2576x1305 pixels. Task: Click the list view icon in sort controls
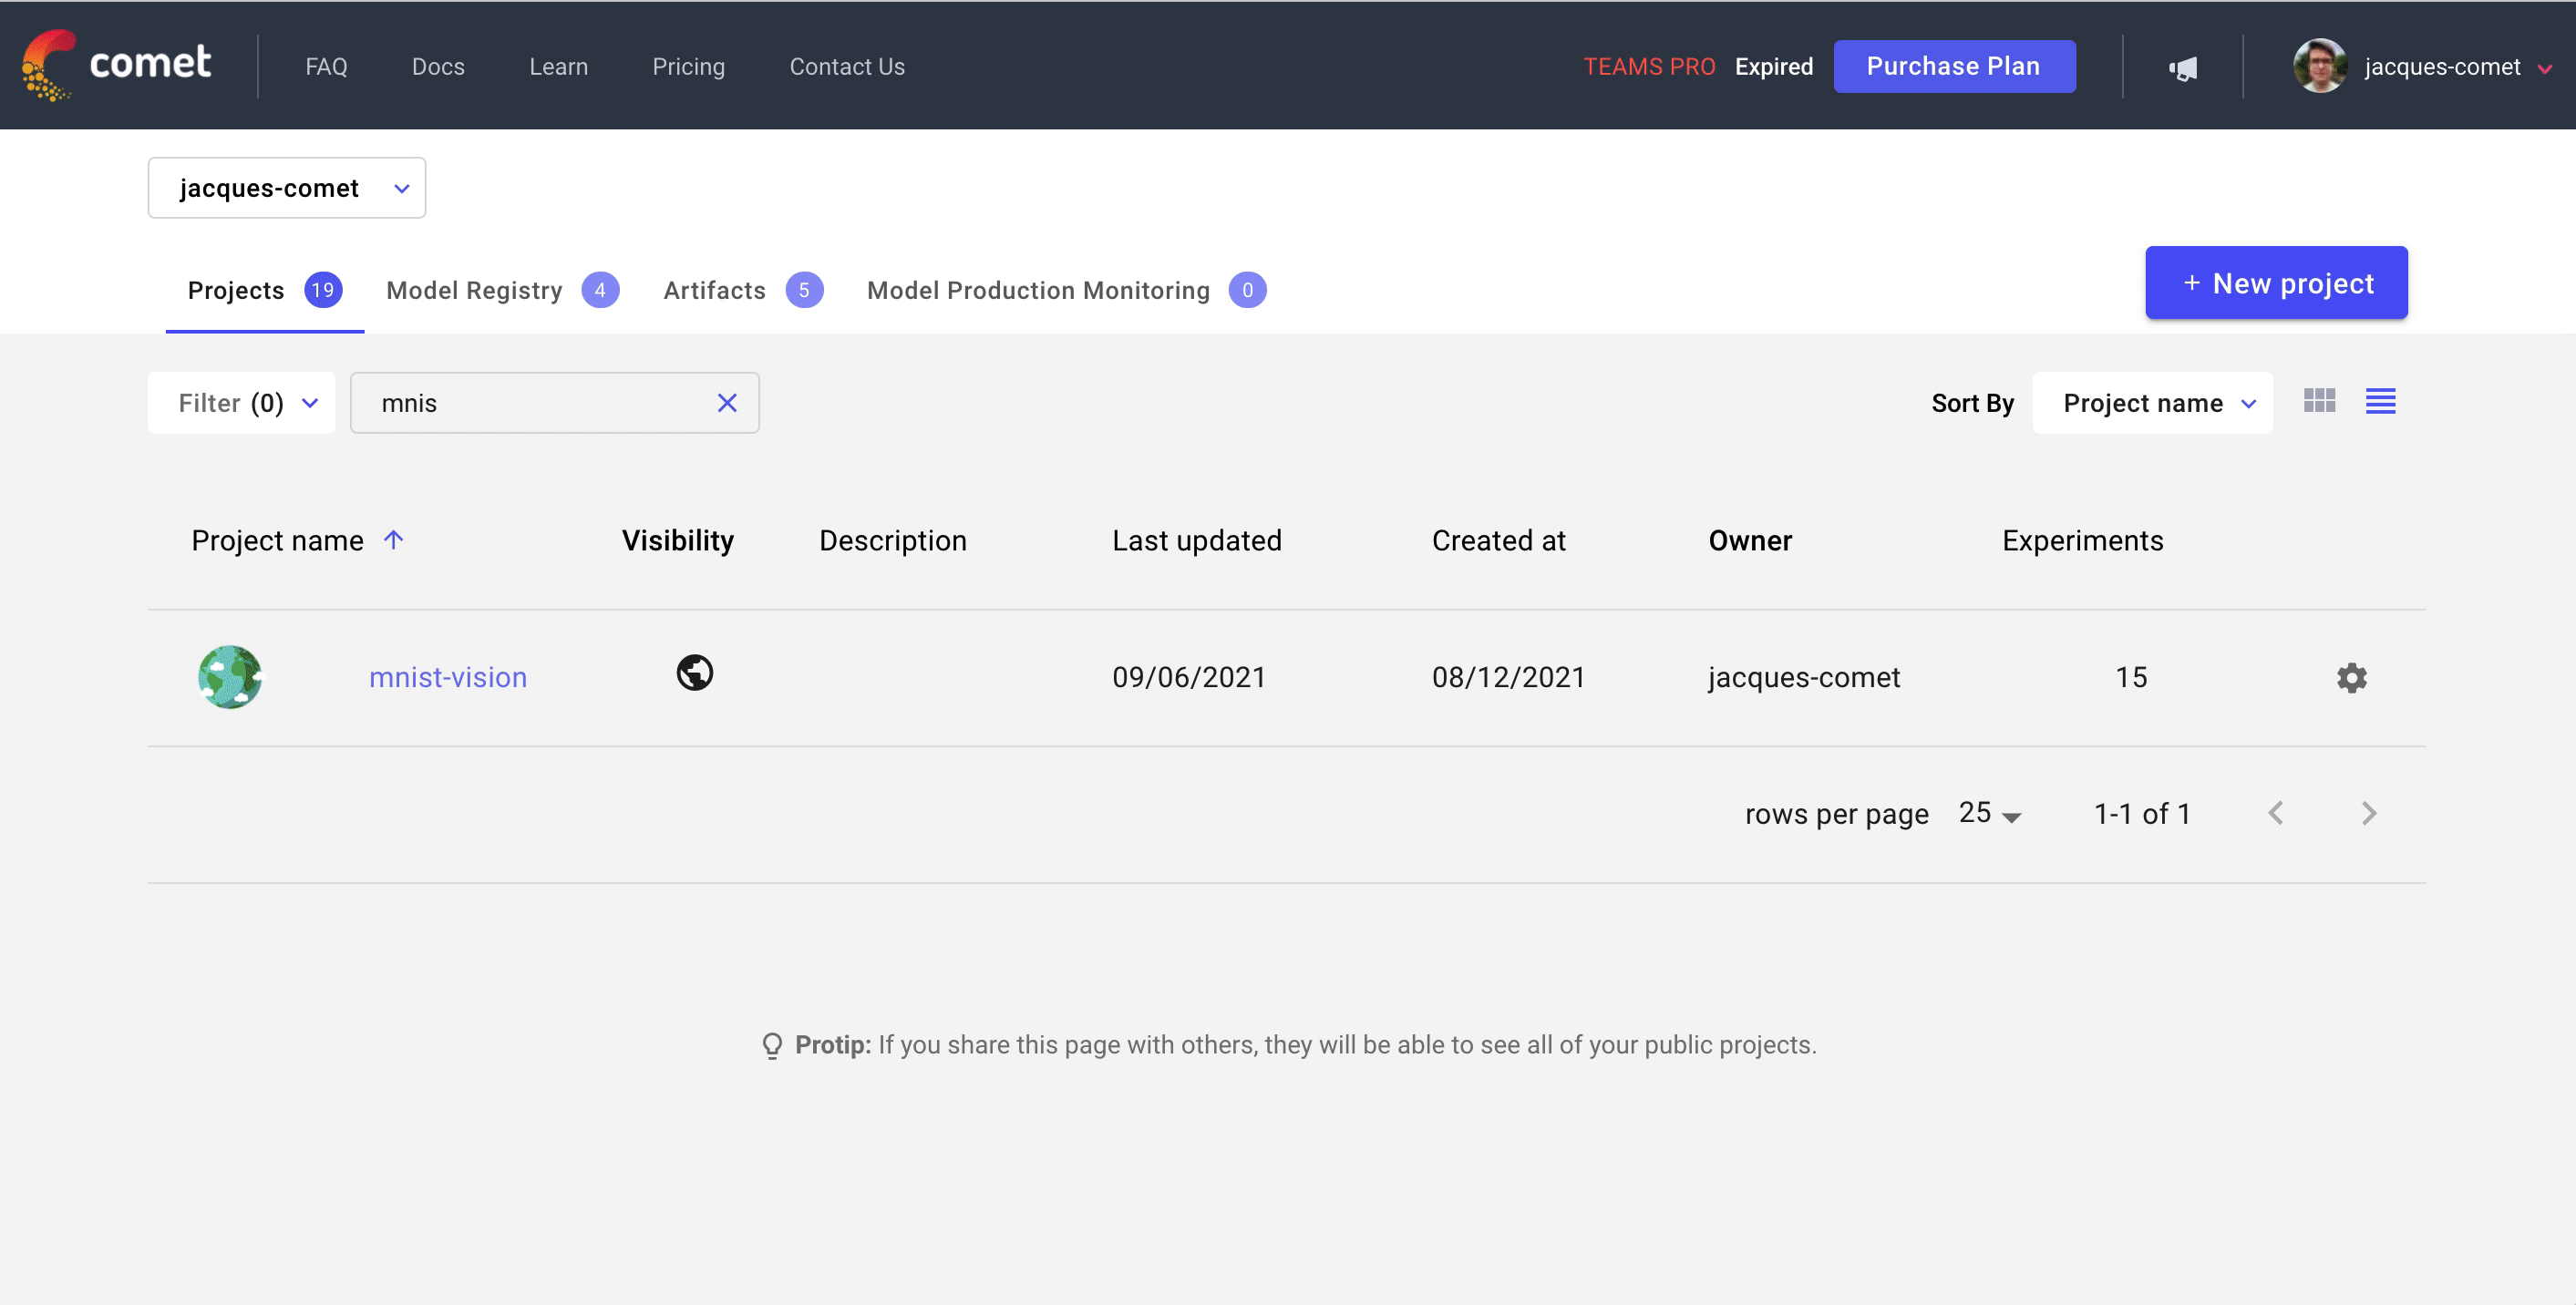[2381, 401]
